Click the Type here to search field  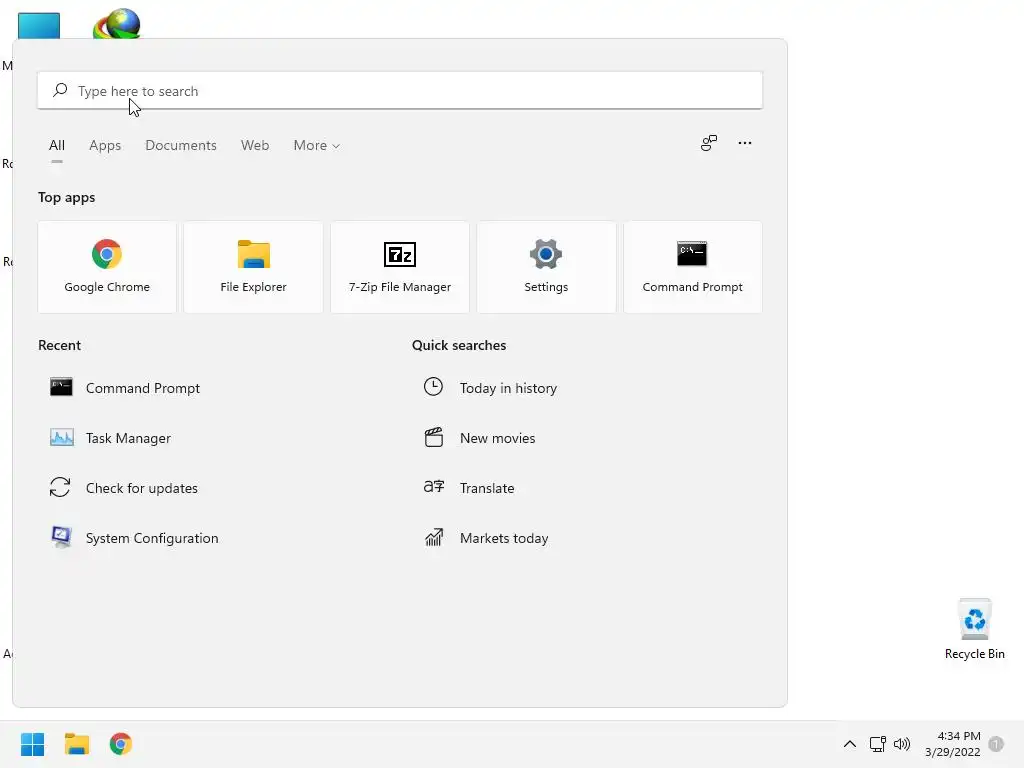pyautogui.click(x=400, y=90)
